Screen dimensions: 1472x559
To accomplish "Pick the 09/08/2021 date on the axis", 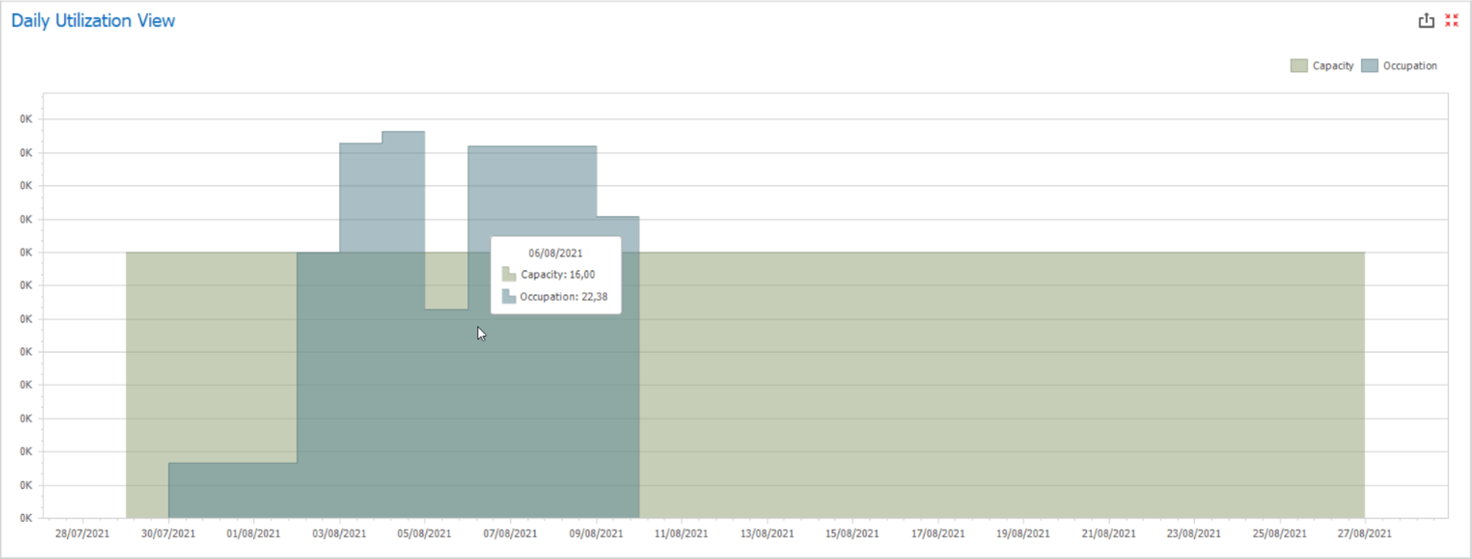I will 596,534.
